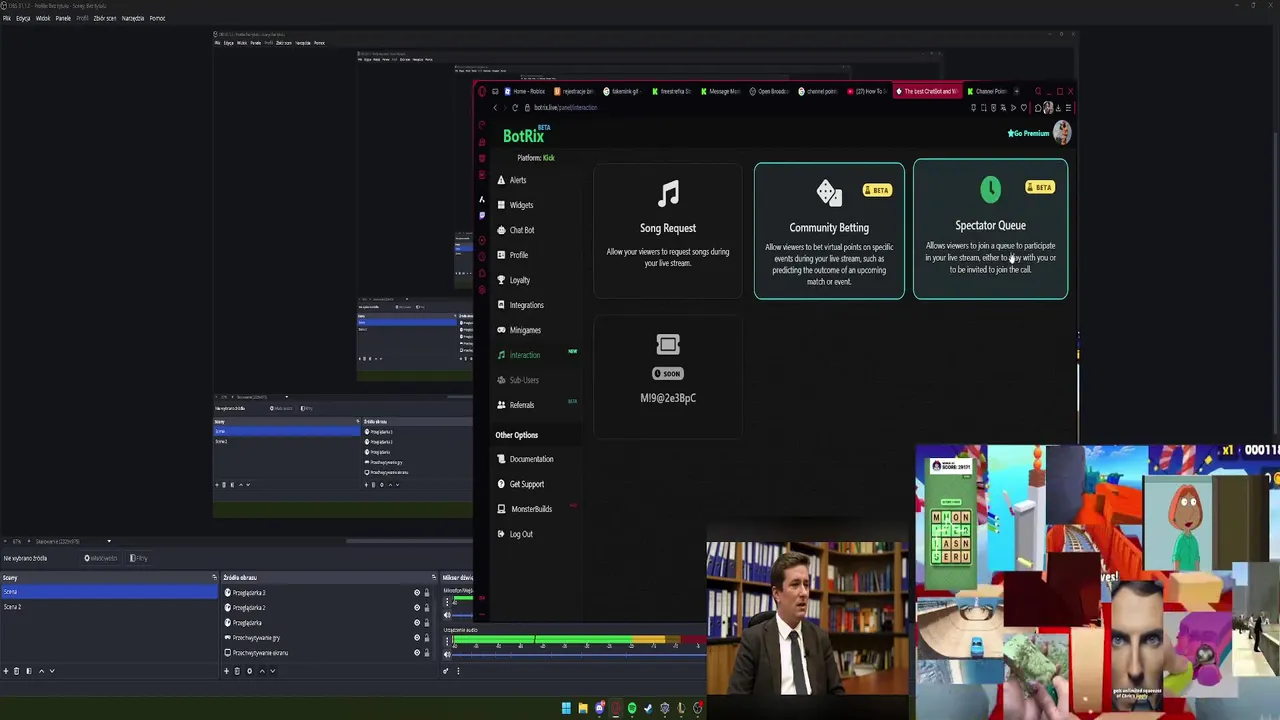Remove selected scene with Sceny trash icon
The height and width of the screenshot is (720, 1280).
pyautogui.click(x=16, y=671)
